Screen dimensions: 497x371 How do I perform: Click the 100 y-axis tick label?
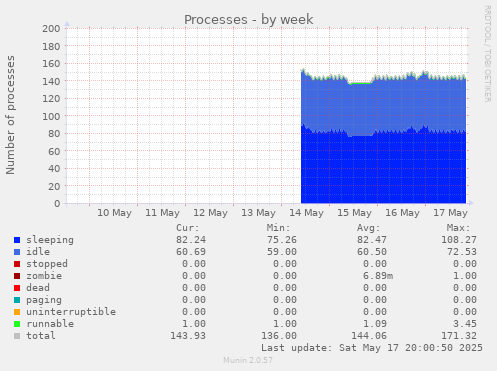pos(51,116)
